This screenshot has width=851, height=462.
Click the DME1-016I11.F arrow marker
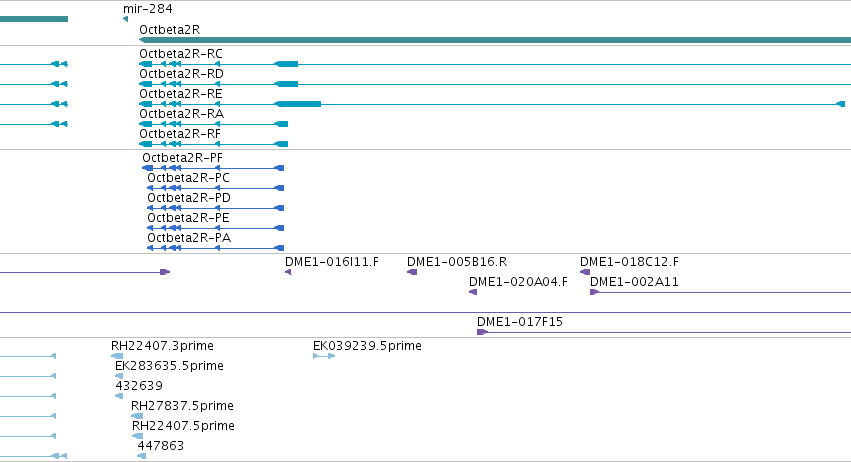(x=288, y=272)
